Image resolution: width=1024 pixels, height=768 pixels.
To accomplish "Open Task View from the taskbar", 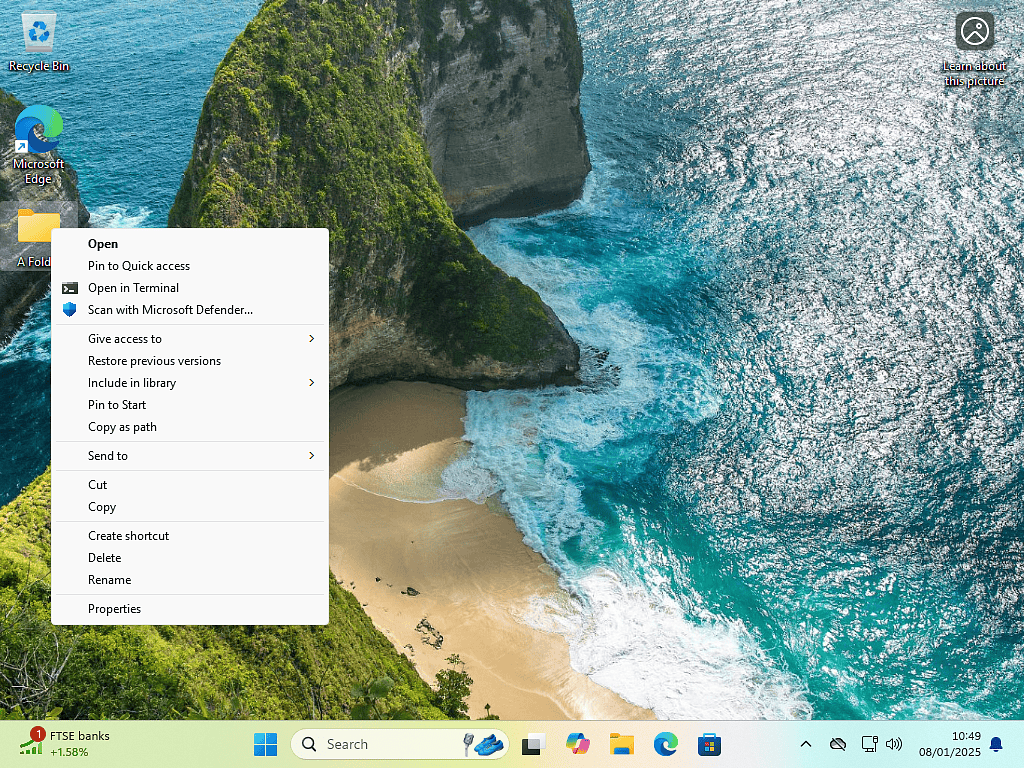I will pos(534,744).
